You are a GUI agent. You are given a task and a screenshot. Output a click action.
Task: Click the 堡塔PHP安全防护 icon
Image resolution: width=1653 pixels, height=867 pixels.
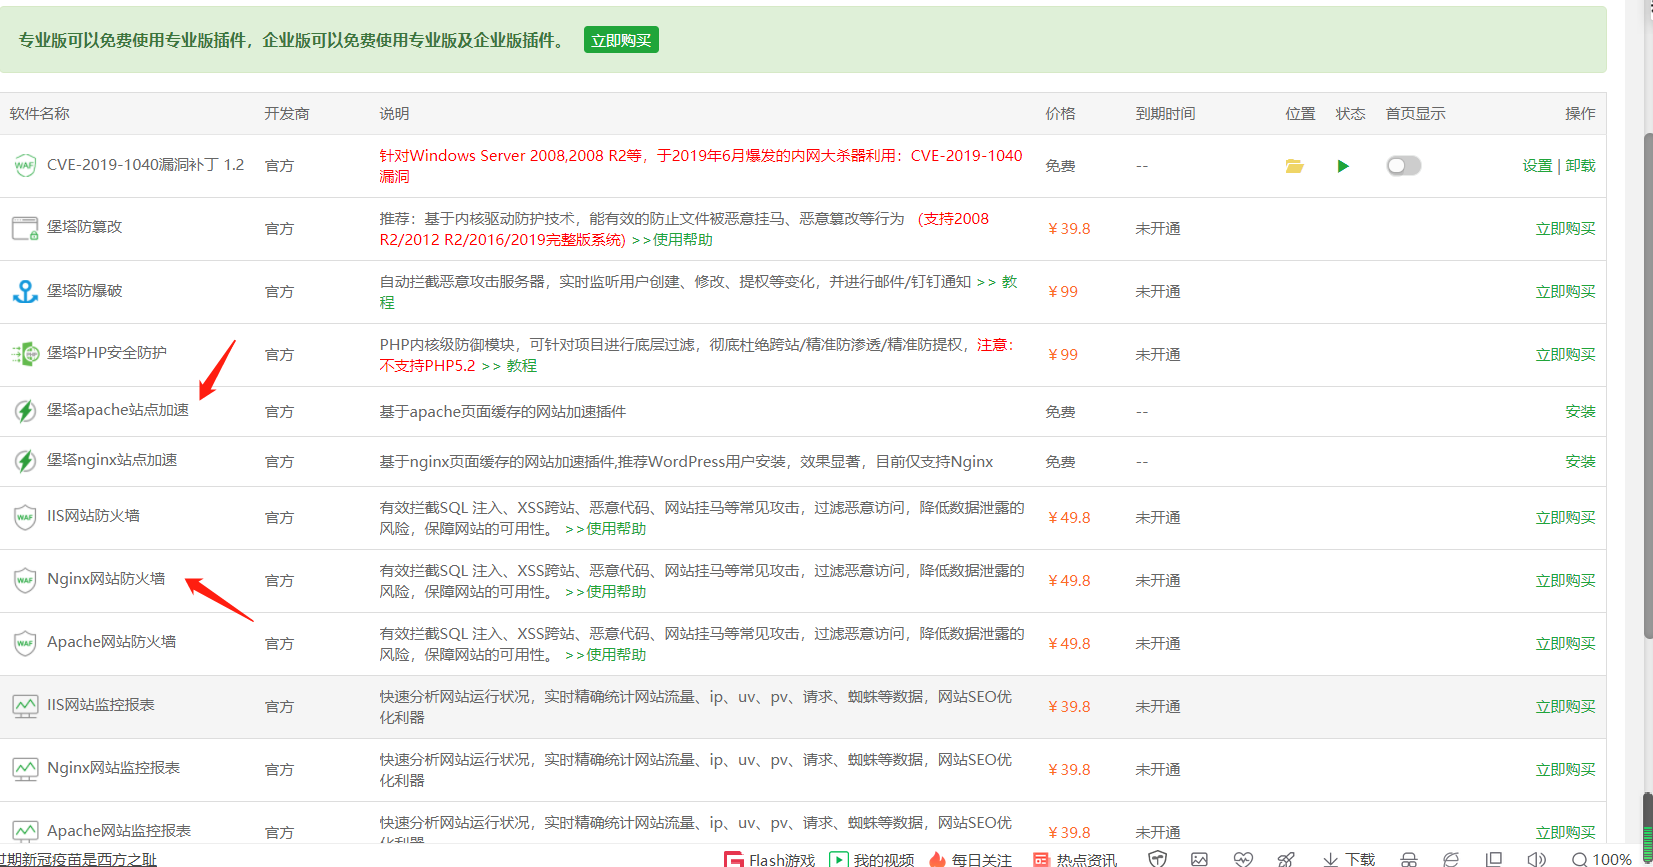click(25, 354)
